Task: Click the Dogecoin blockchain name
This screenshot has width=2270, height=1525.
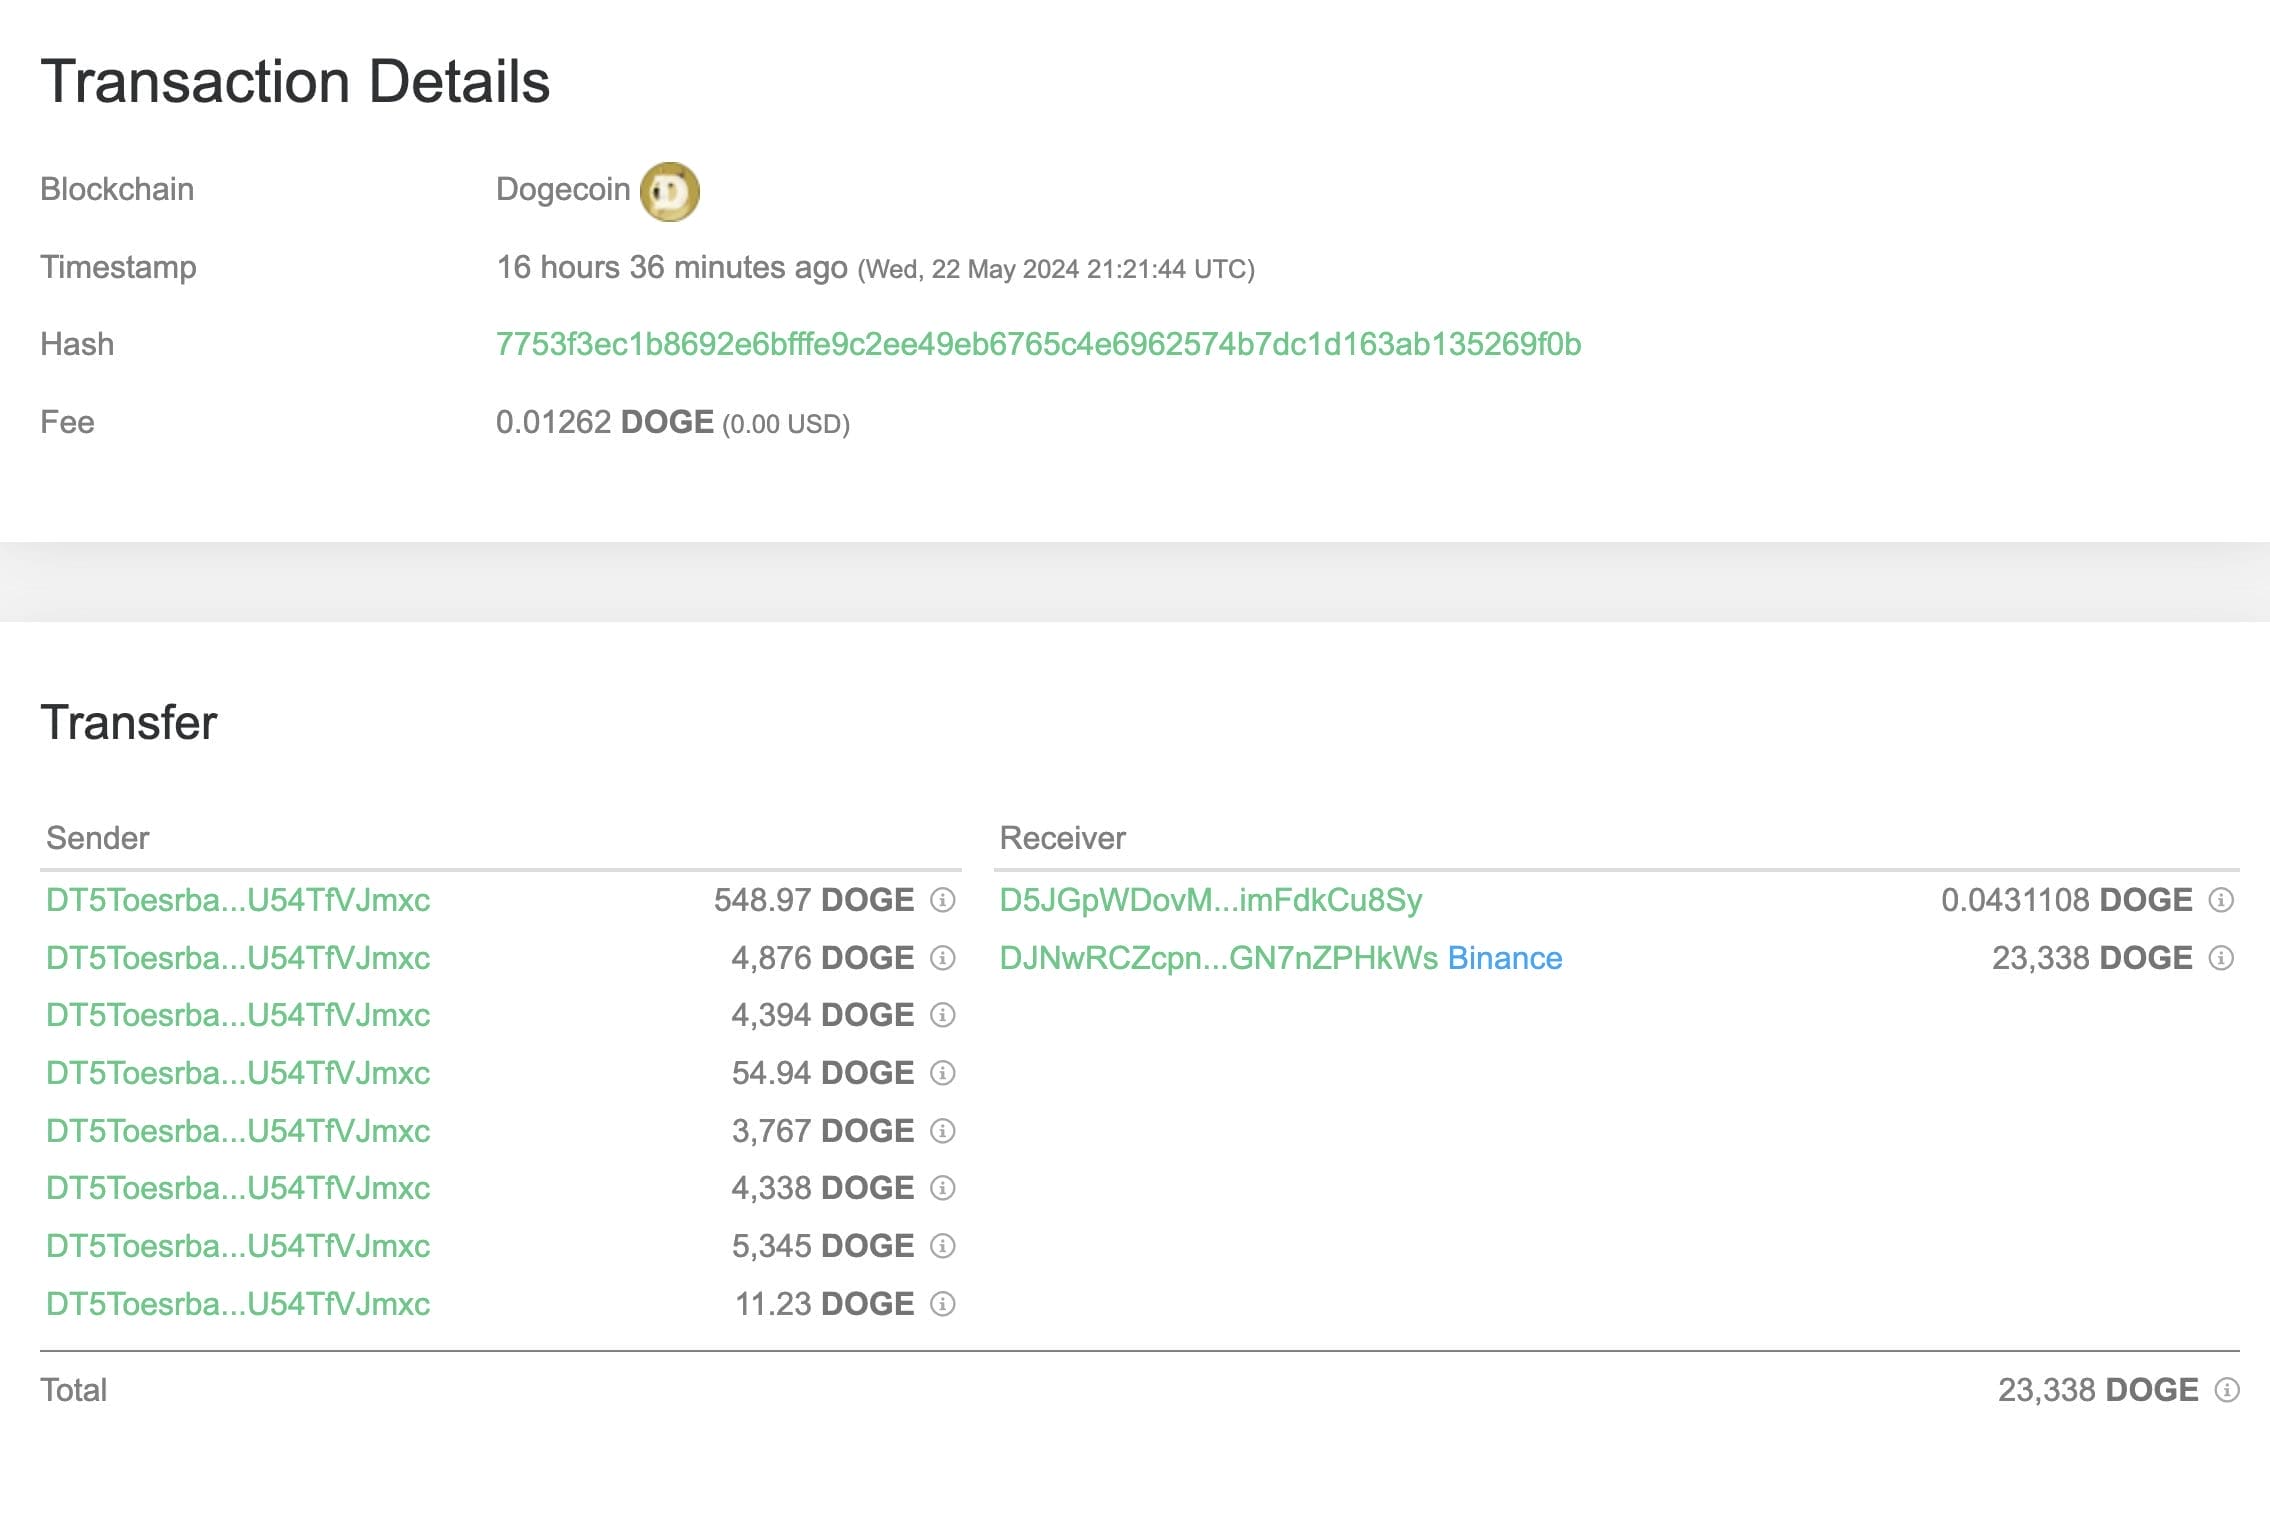Action: pos(563,189)
